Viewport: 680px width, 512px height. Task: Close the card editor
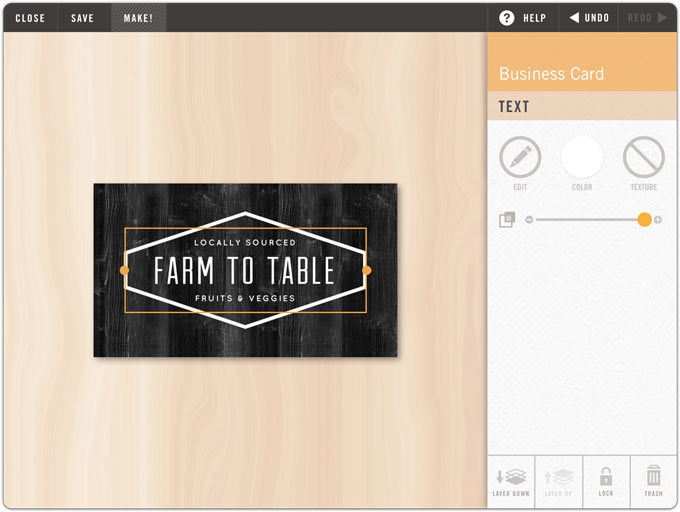[x=30, y=18]
